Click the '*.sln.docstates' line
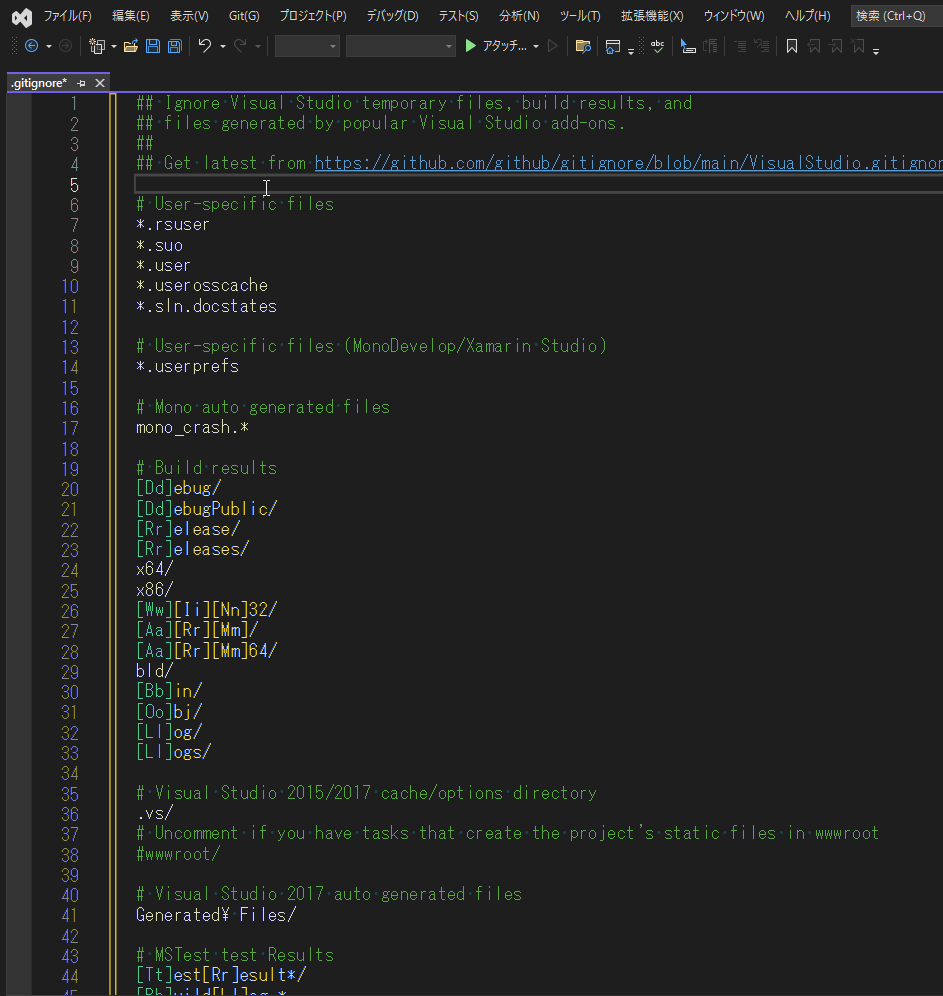The height and width of the screenshot is (996, 943). coord(206,306)
